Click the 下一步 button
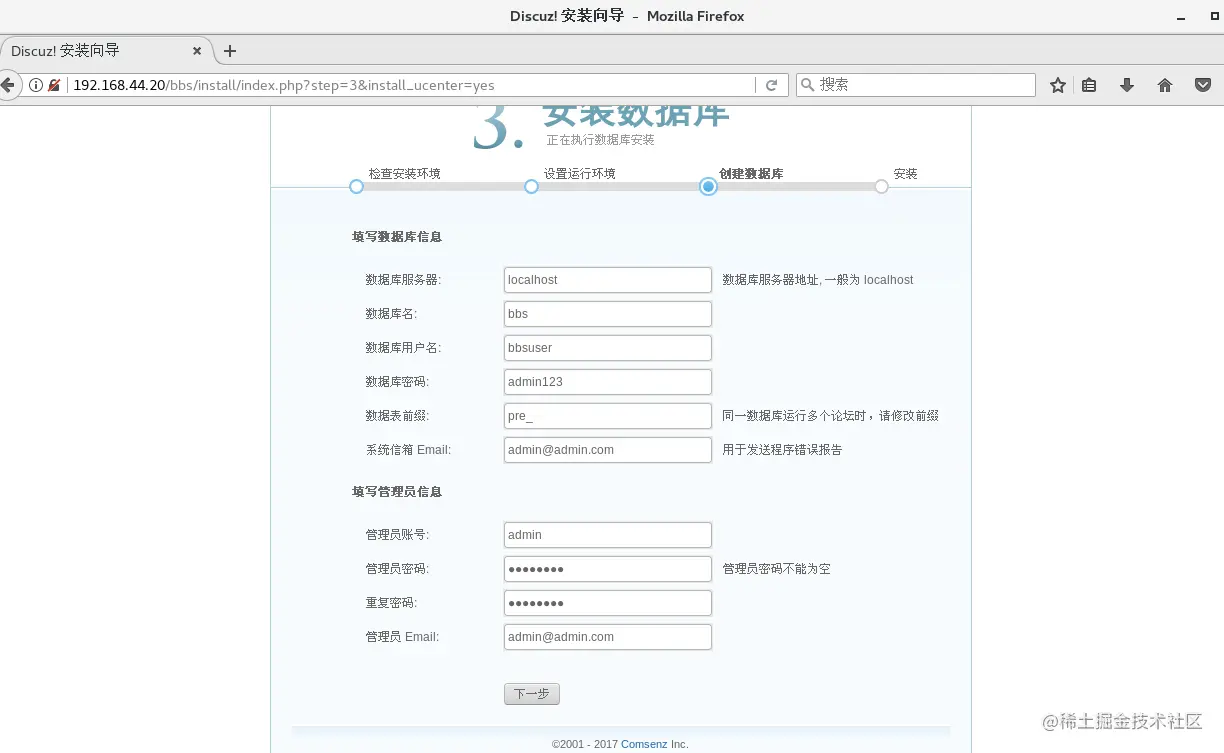Viewport: 1224px width, 753px height. pyautogui.click(x=532, y=694)
